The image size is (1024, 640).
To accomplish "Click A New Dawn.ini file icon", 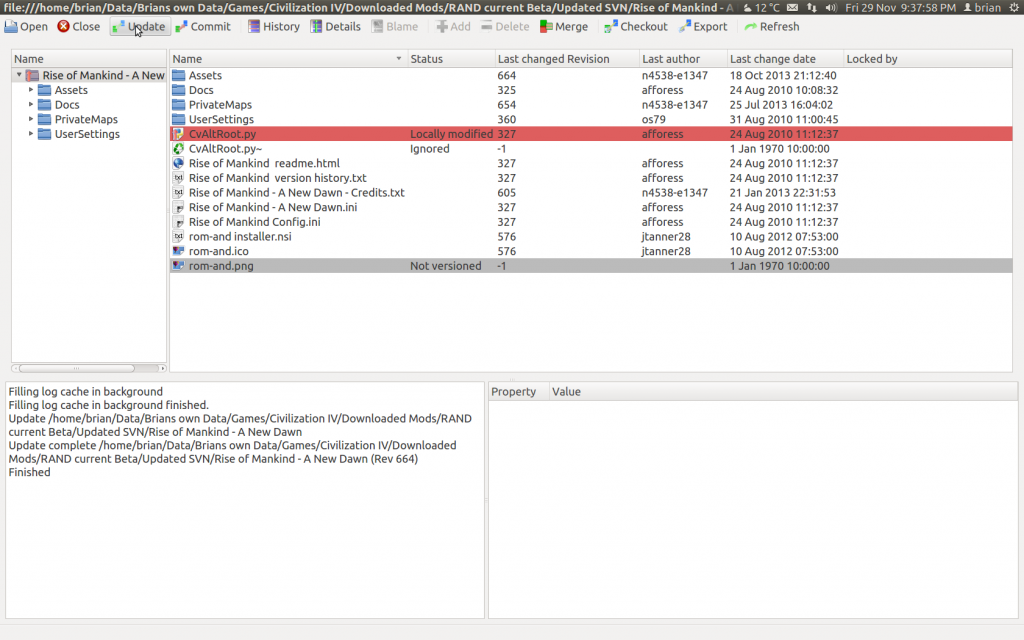I will tap(178, 207).
